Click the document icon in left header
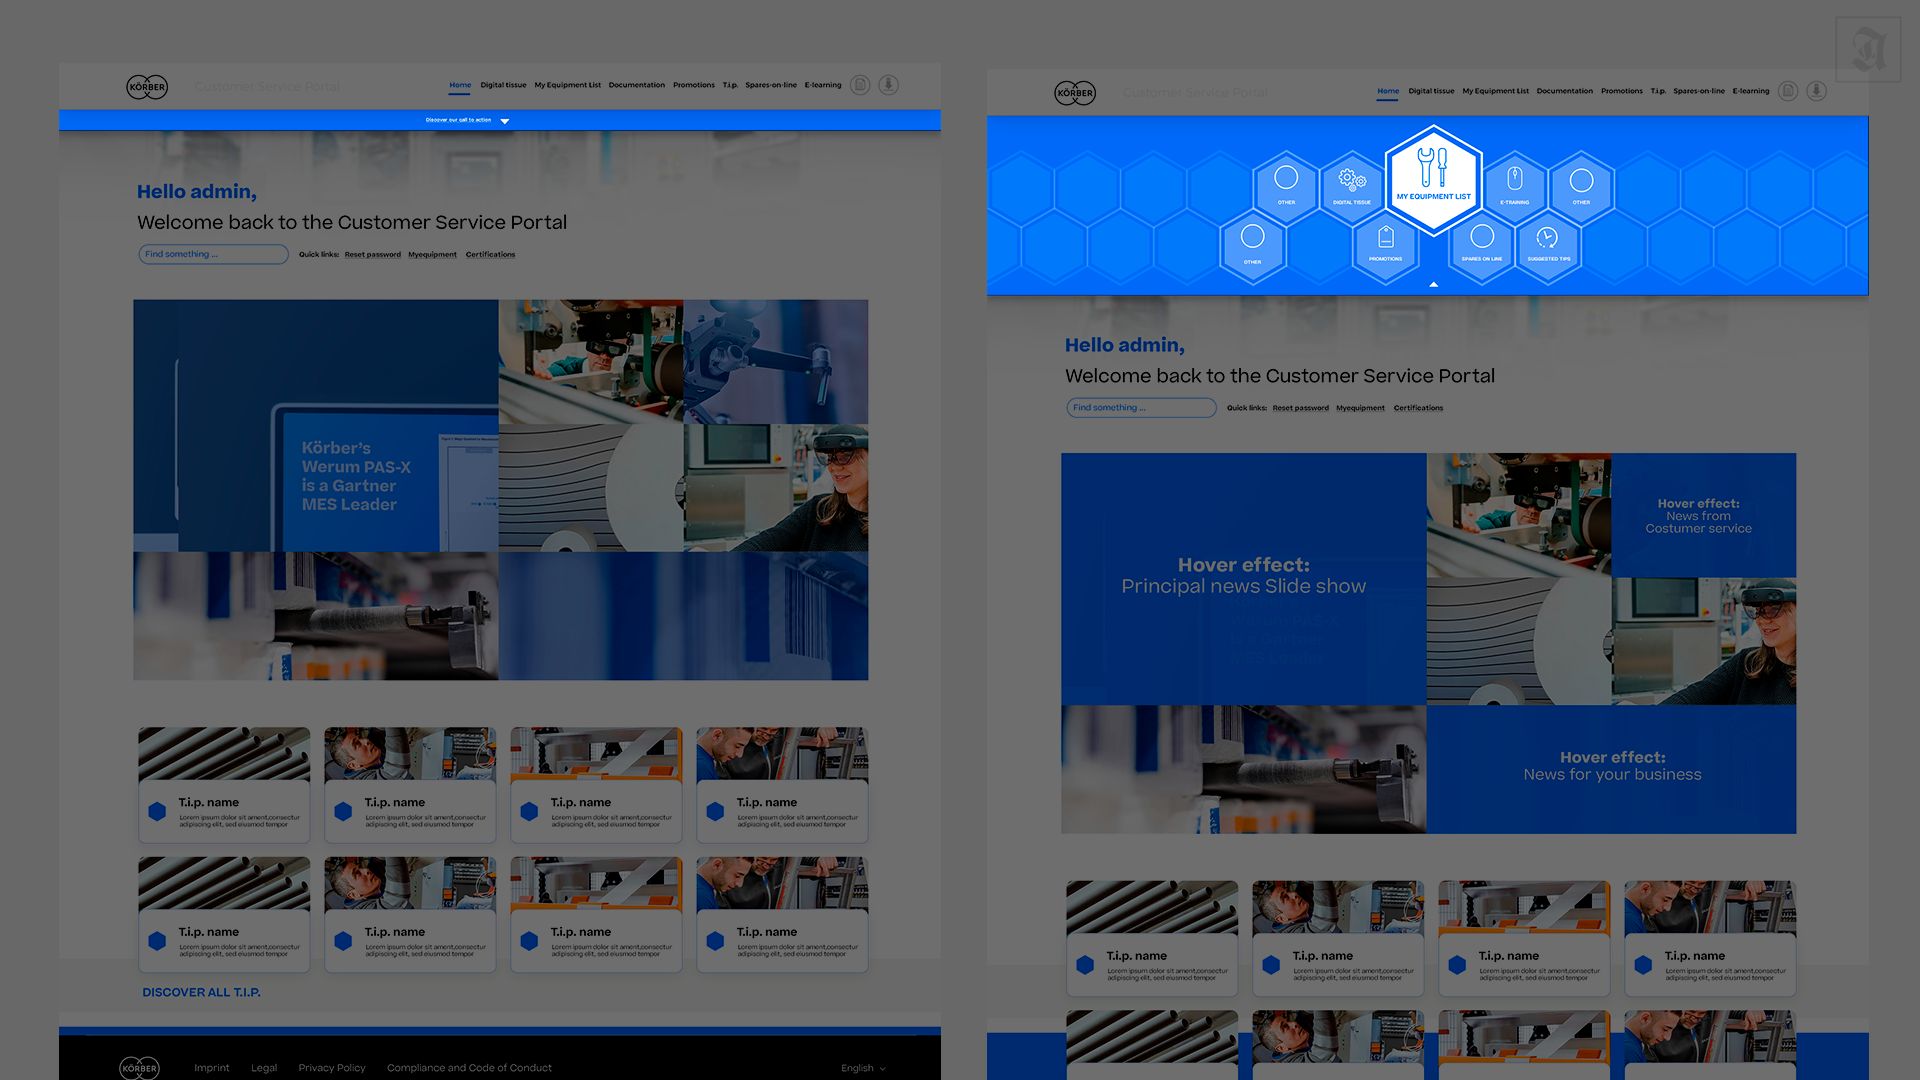Image resolution: width=1920 pixels, height=1080 pixels. tap(860, 85)
